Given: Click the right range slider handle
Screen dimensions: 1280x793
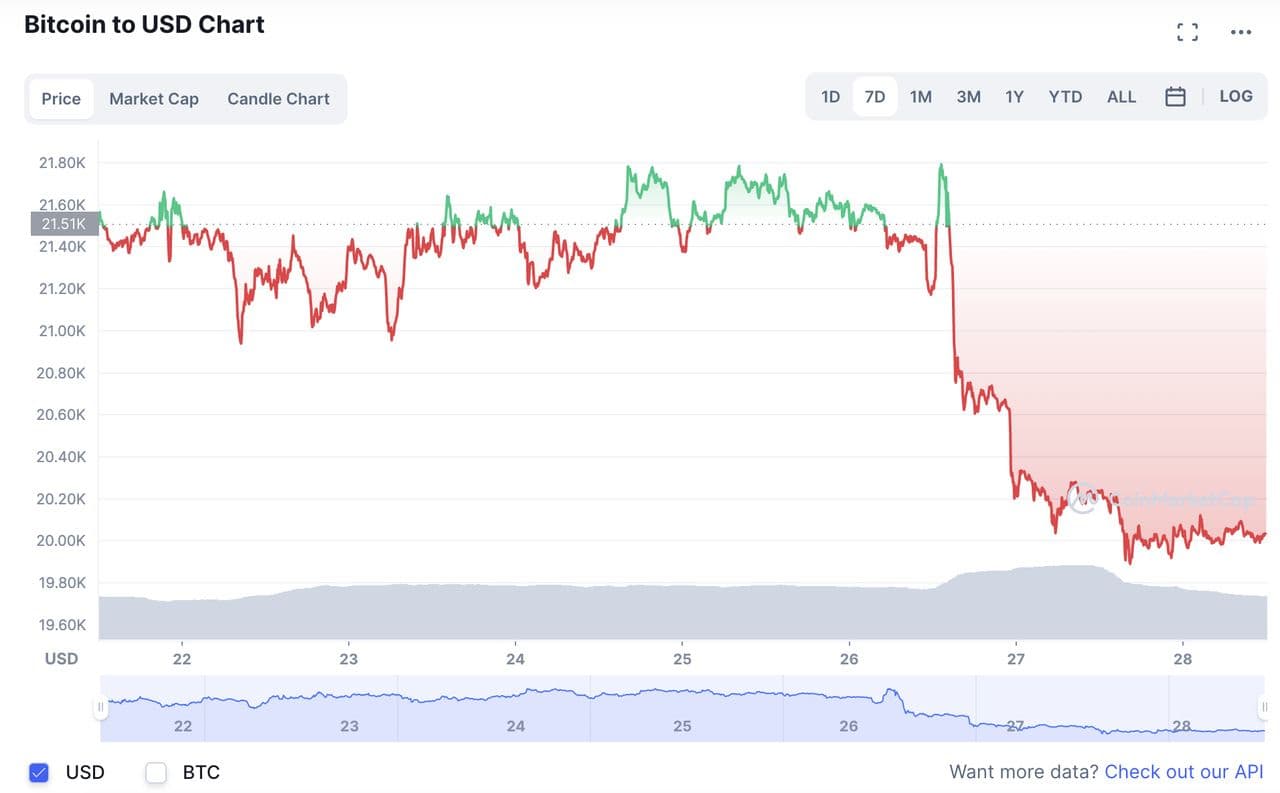Looking at the screenshot, I should coord(1265,708).
